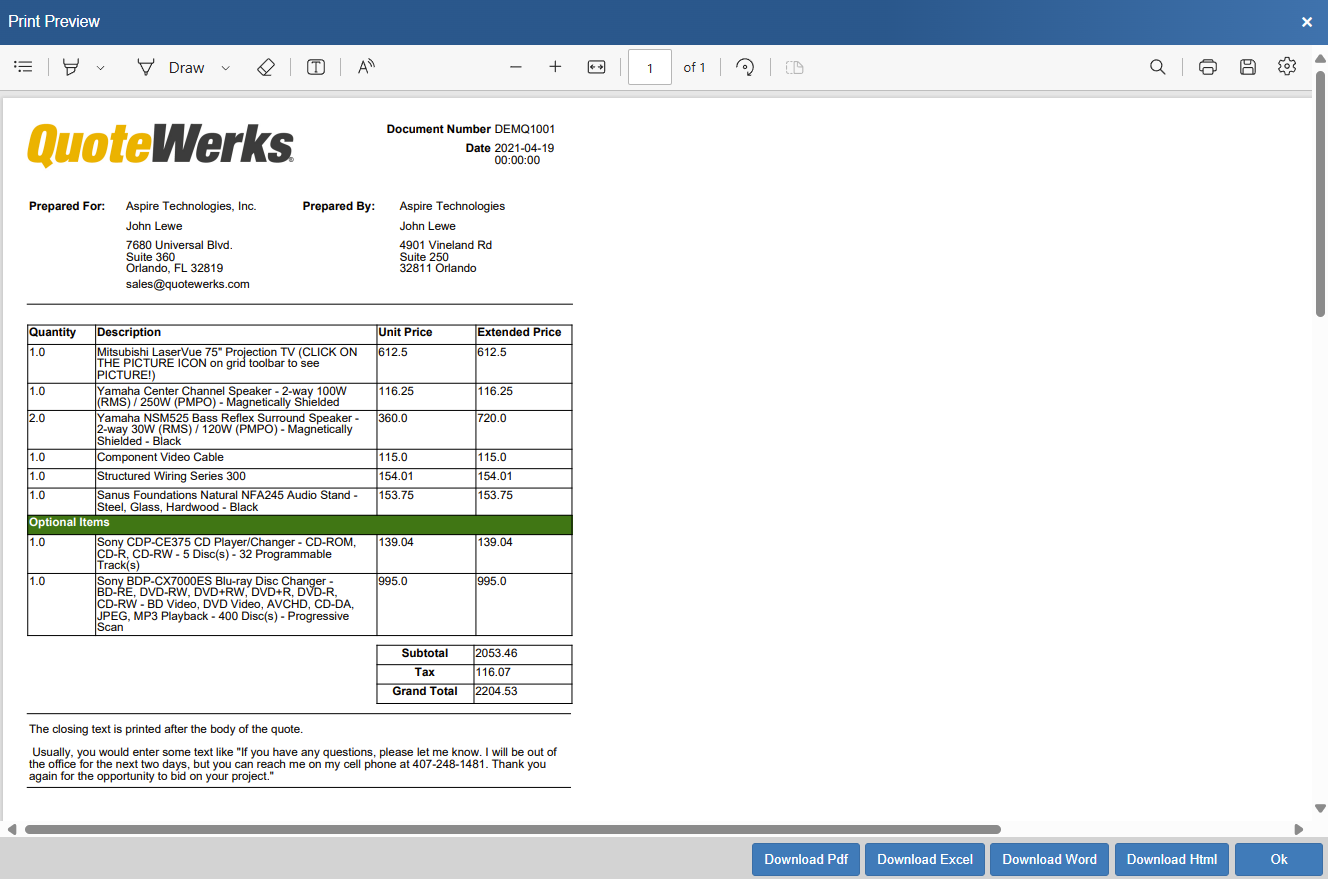
Task: Click the Add text tool icon
Action: coord(316,67)
